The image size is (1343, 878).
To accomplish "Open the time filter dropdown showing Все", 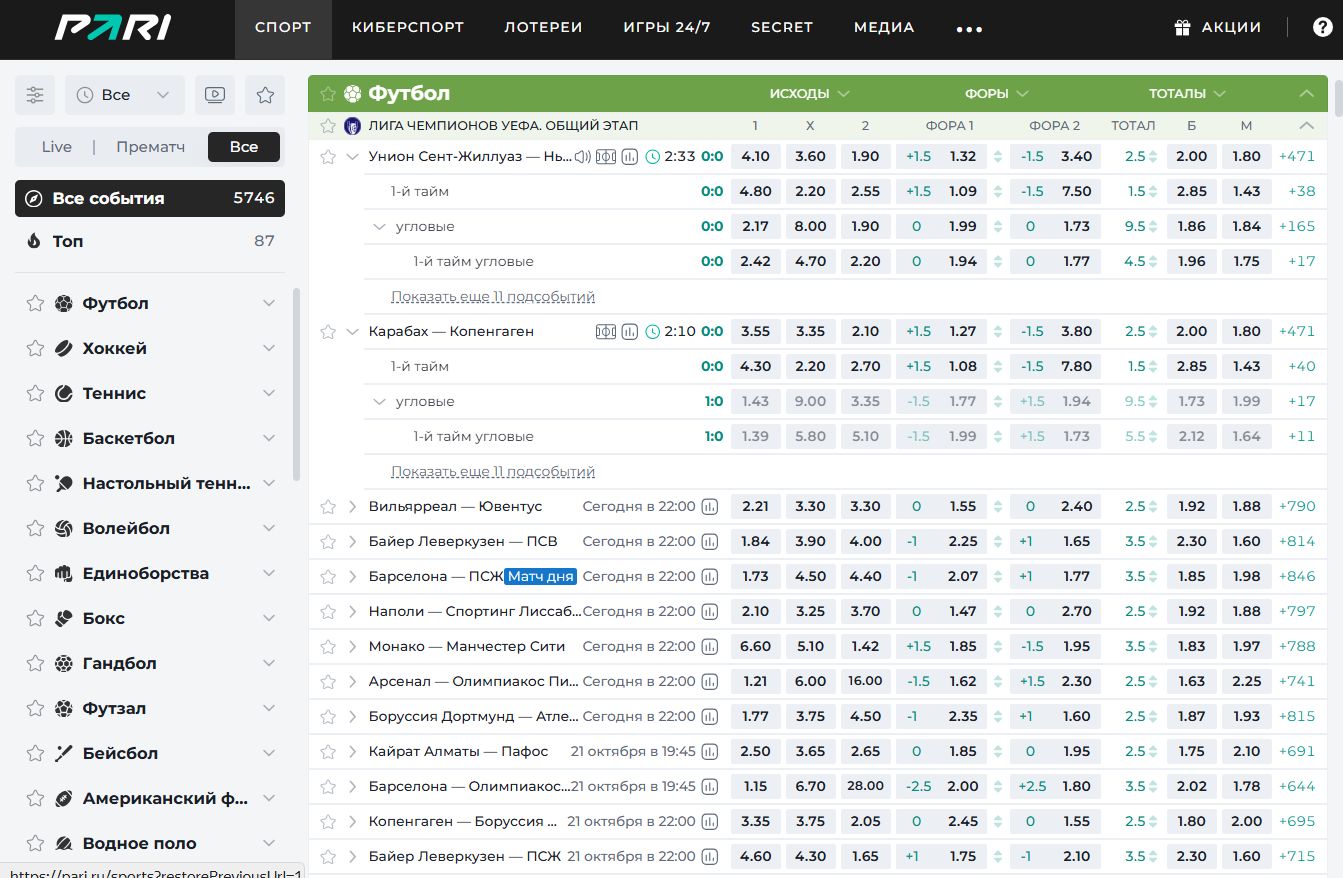I will tap(125, 95).
